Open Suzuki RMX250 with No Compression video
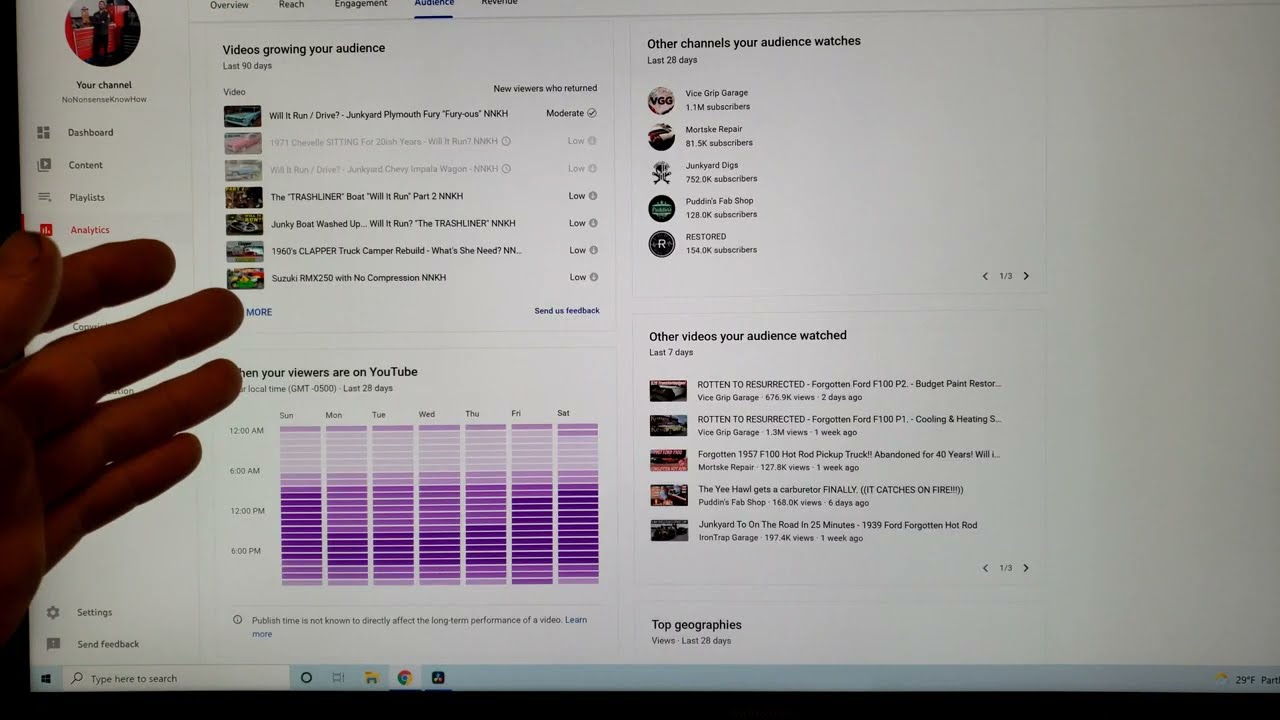The height and width of the screenshot is (720, 1280). coord(359,278)
